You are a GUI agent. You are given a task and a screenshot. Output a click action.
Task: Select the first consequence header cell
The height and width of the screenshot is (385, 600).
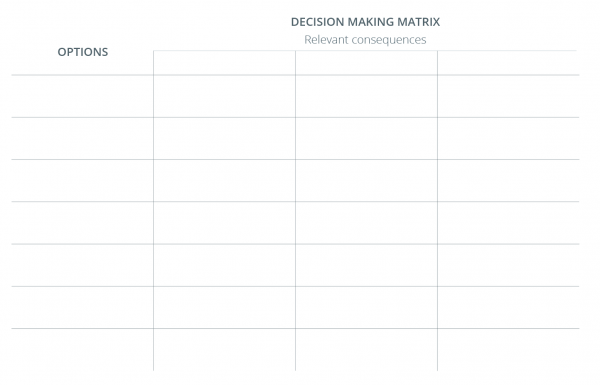(224, 63)
